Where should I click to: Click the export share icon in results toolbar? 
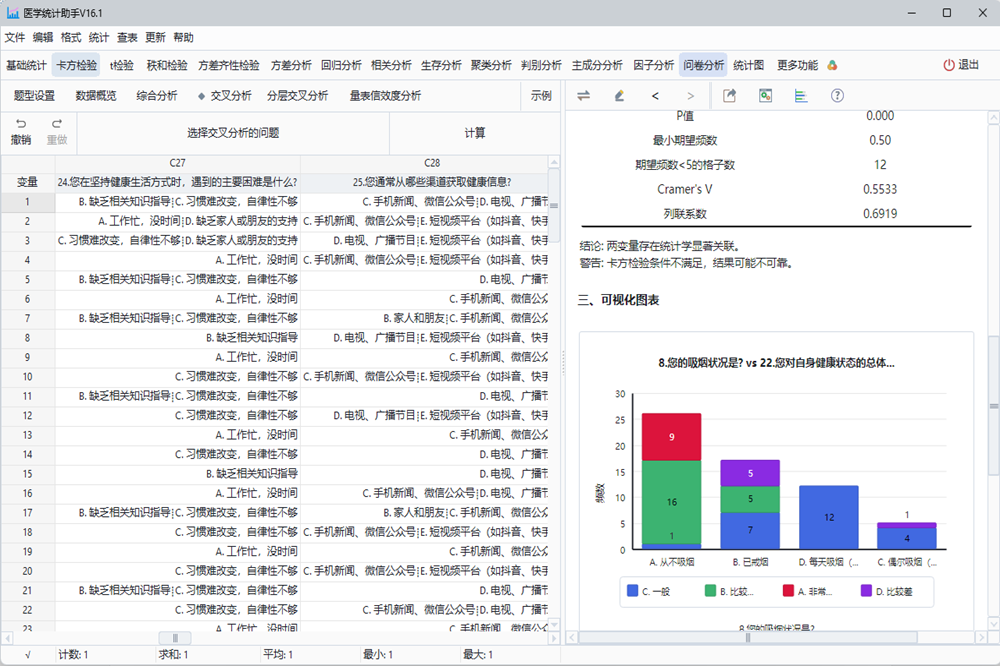pyautogui.click(x=730, y=96)
